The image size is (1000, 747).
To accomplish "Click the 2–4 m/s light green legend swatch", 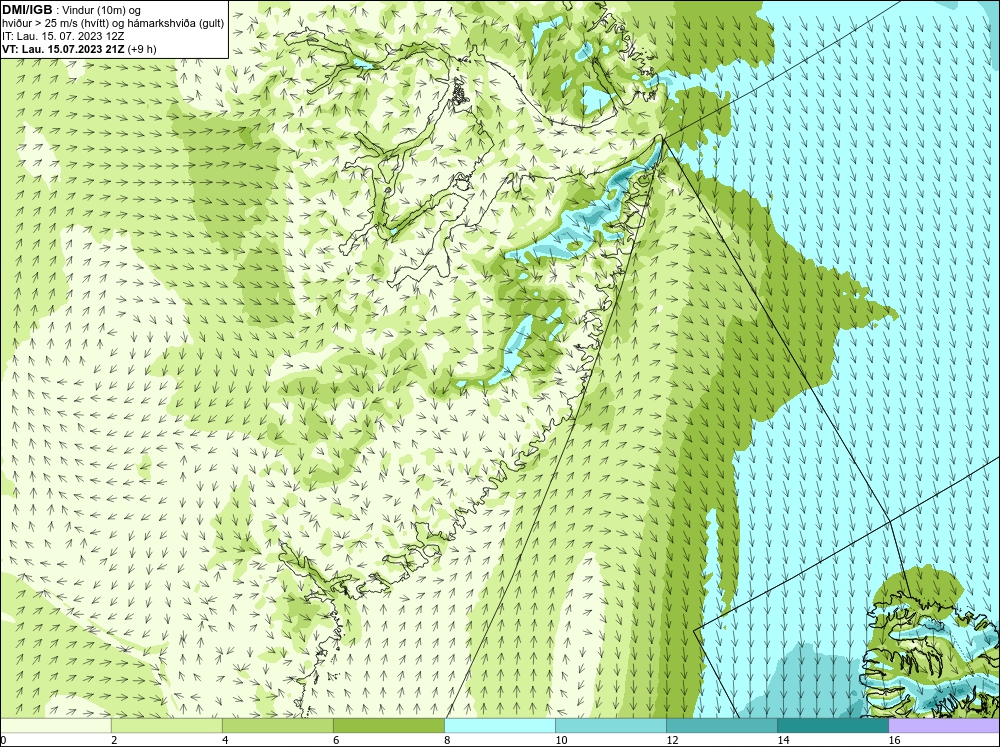I will tap(166, 725).
